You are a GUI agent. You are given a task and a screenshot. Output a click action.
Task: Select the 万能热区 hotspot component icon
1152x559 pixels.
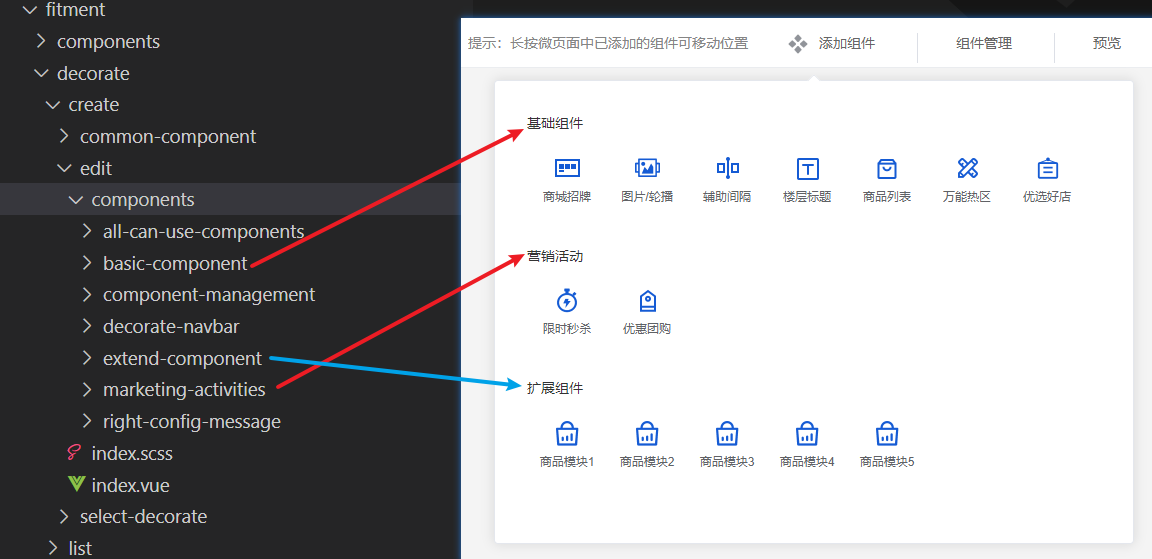pyautogui.click(x=967, y=169)
